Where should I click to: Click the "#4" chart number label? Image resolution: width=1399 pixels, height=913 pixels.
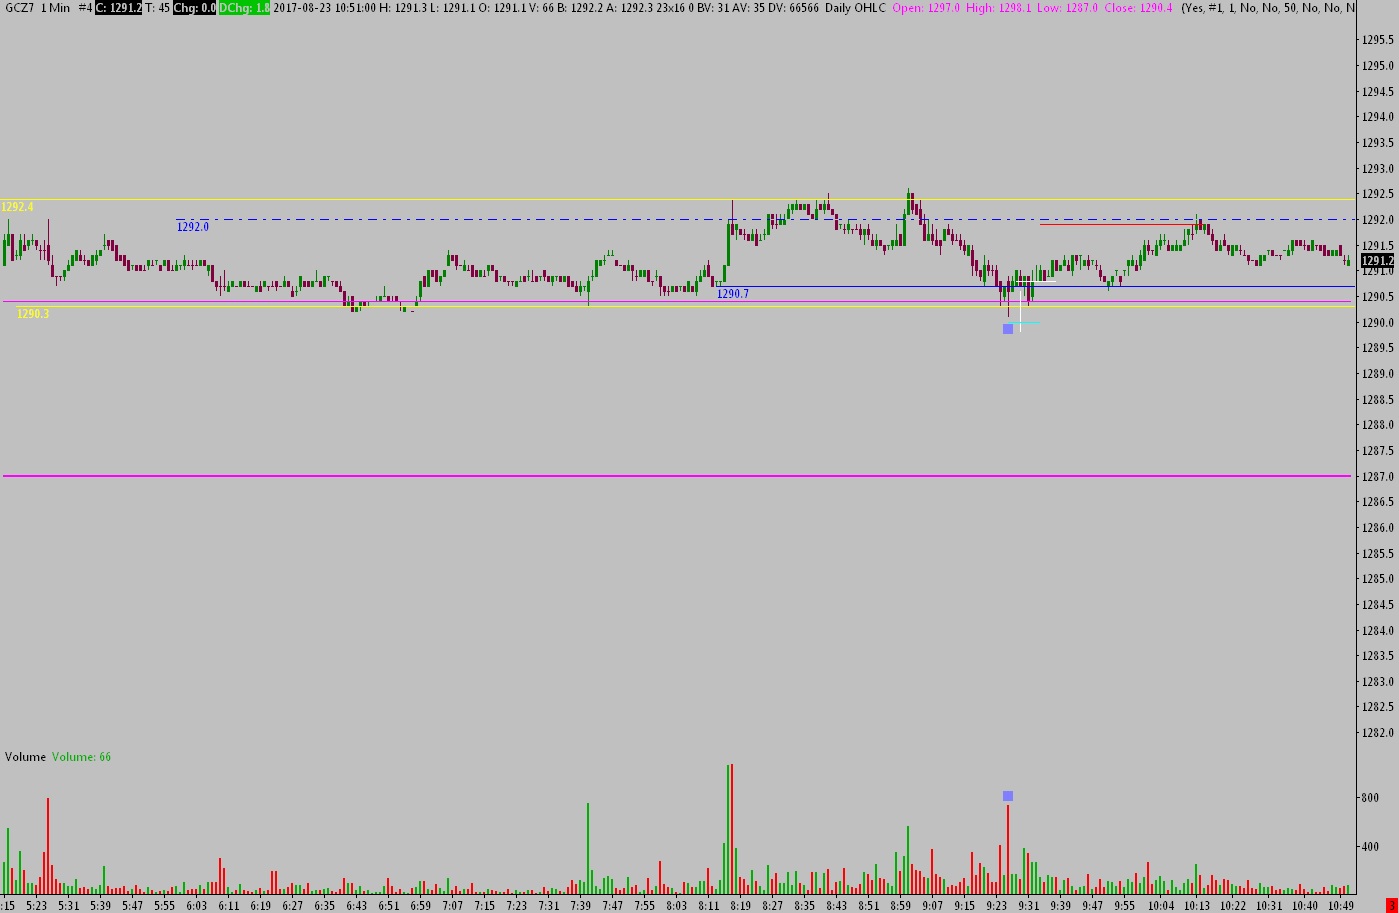[85, 8]
